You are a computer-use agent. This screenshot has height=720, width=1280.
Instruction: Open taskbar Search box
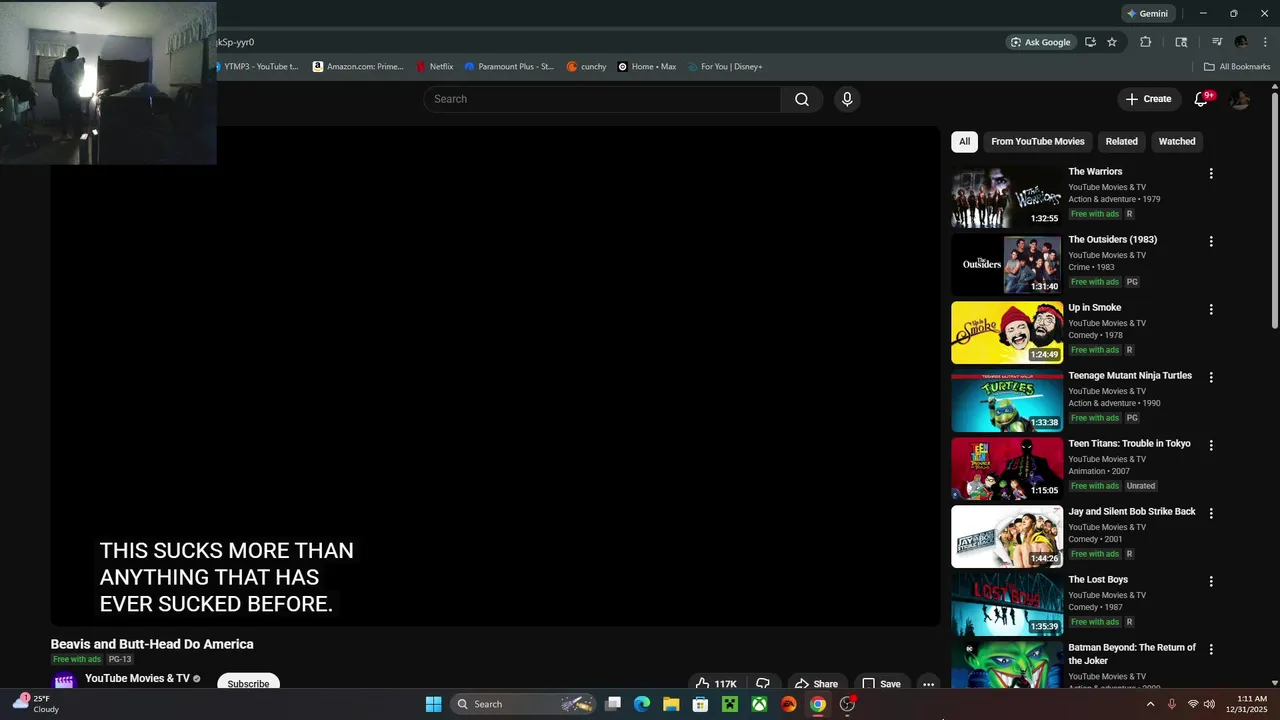click(524, 704)
